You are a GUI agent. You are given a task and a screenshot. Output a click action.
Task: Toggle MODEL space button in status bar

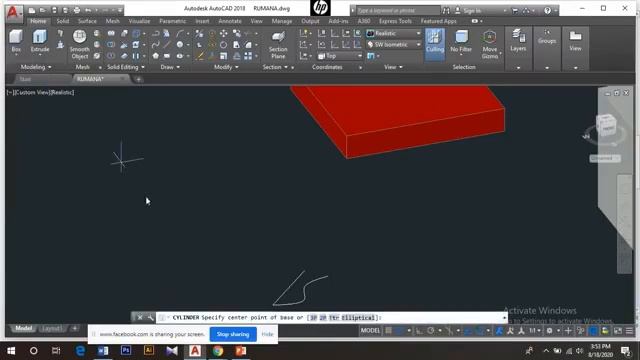click(370, 331)
